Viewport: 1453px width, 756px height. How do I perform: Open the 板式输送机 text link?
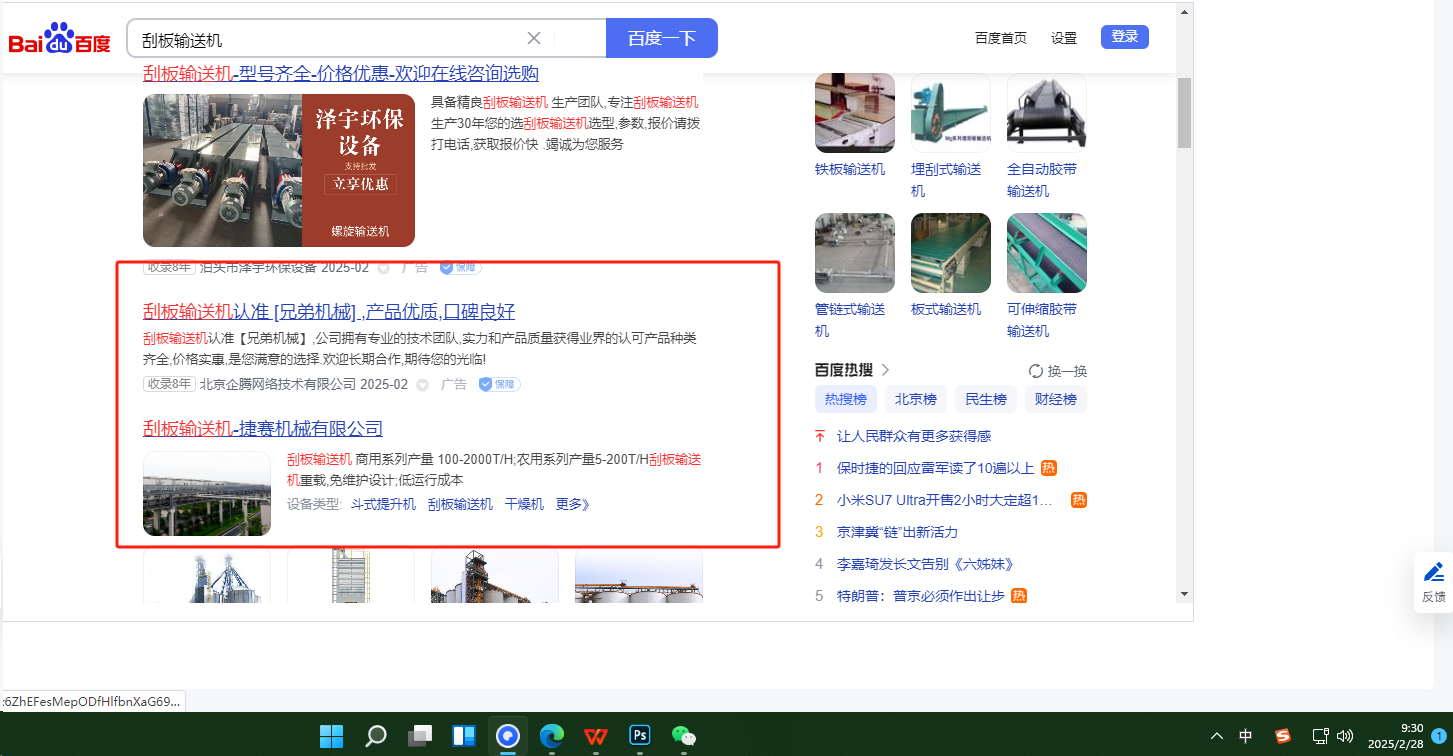(946, 309)
